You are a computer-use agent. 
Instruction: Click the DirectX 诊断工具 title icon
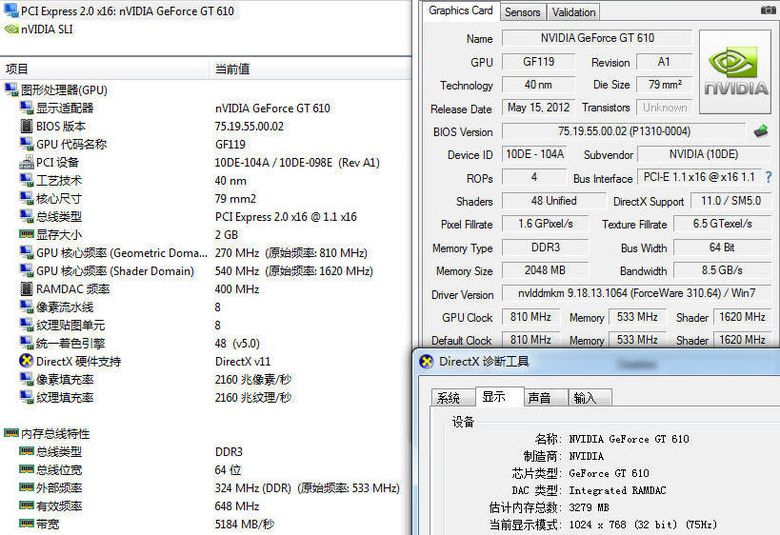pyautogui.click(x=426, y=361)
